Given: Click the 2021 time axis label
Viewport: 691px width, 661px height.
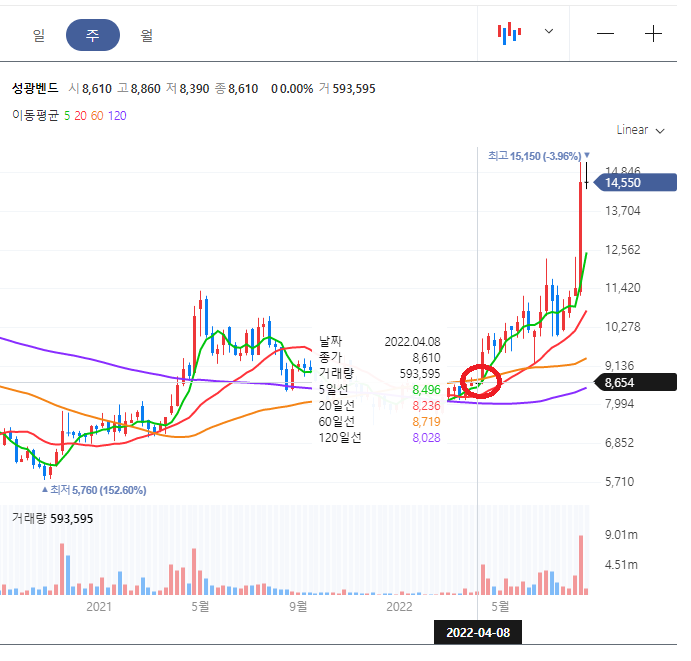Looking at the screenshot, I should point(99,607).
